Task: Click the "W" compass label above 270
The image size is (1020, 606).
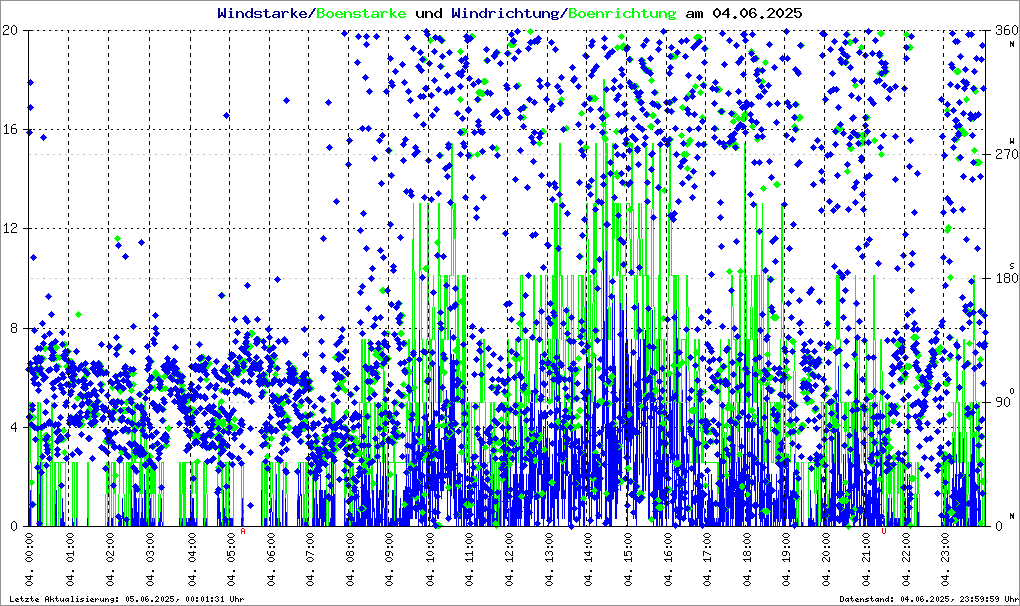Action: pos(1012,141)
